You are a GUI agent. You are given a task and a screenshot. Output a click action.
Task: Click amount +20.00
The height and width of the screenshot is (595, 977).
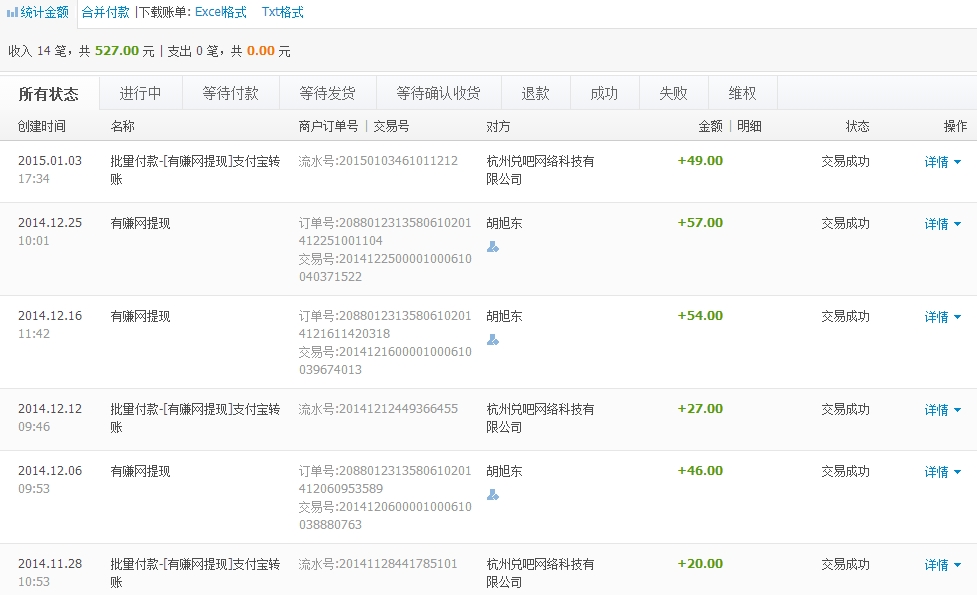click(700, 563)
